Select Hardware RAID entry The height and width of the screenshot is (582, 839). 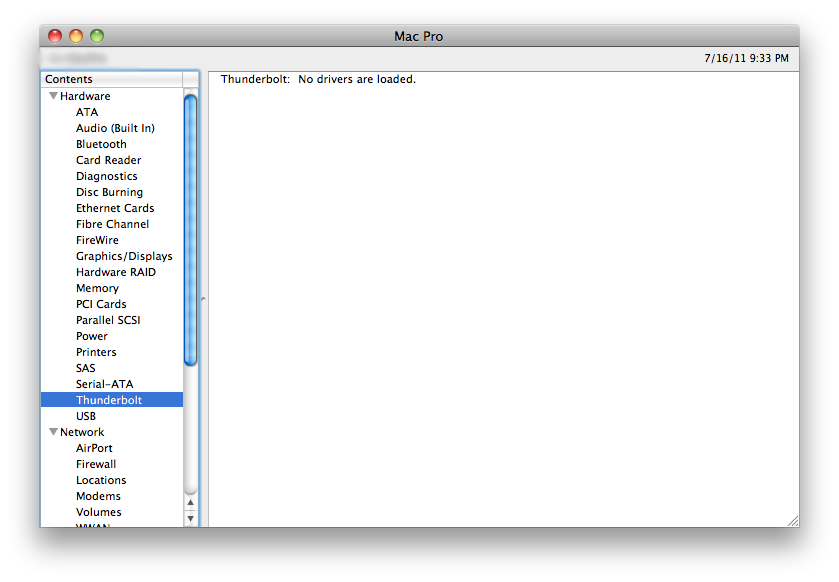[116, 272]
